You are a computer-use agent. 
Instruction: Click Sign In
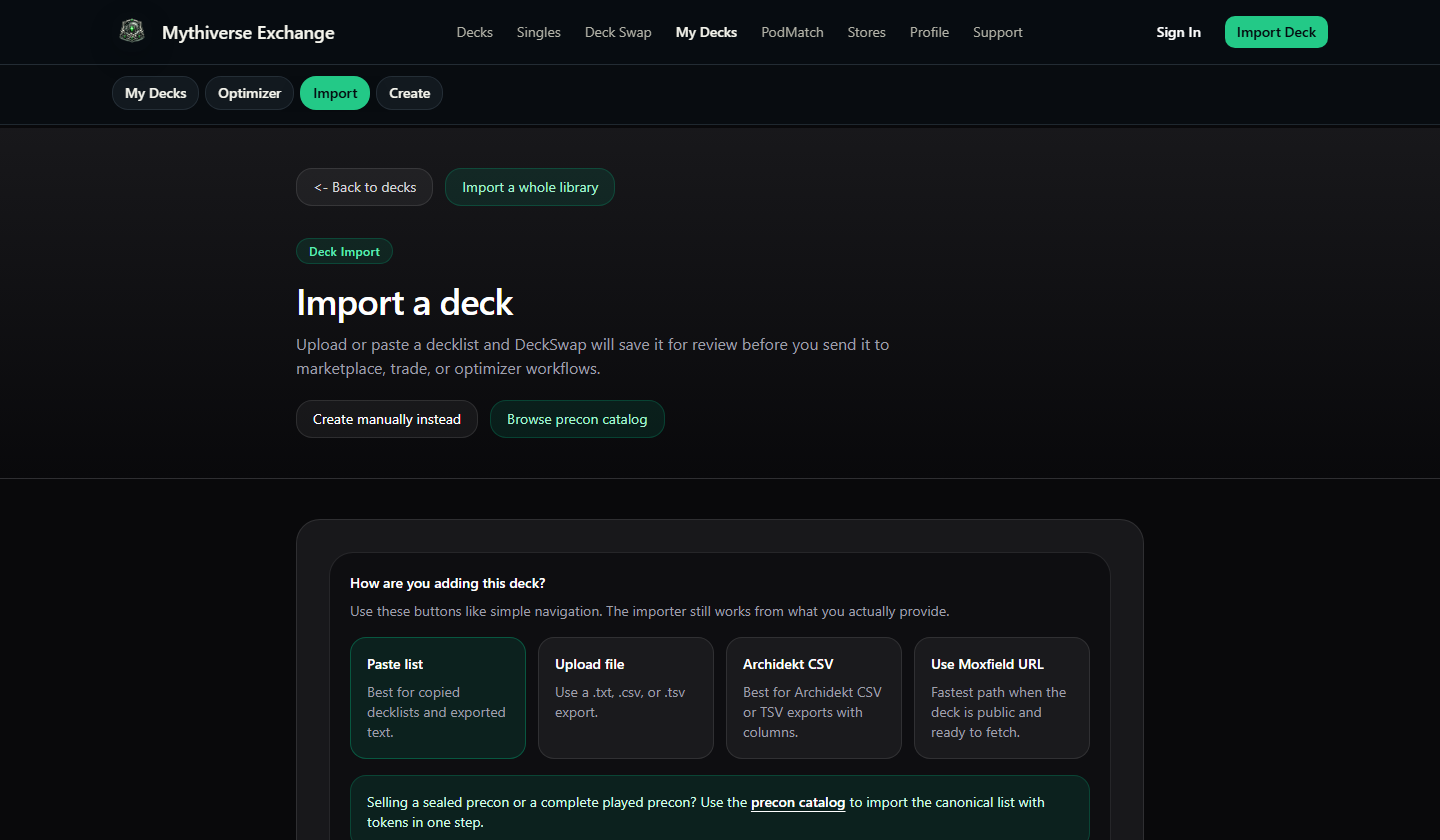(x=1178, y=32)
